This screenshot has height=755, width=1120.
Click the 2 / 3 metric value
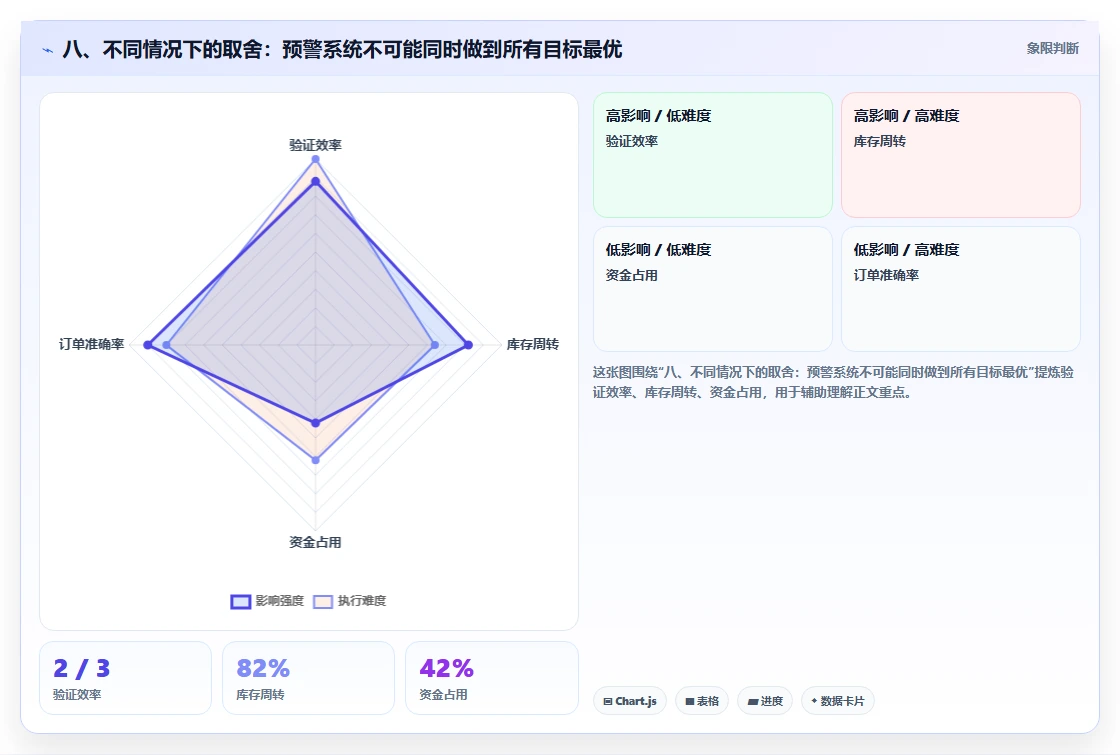click(81, 669)
